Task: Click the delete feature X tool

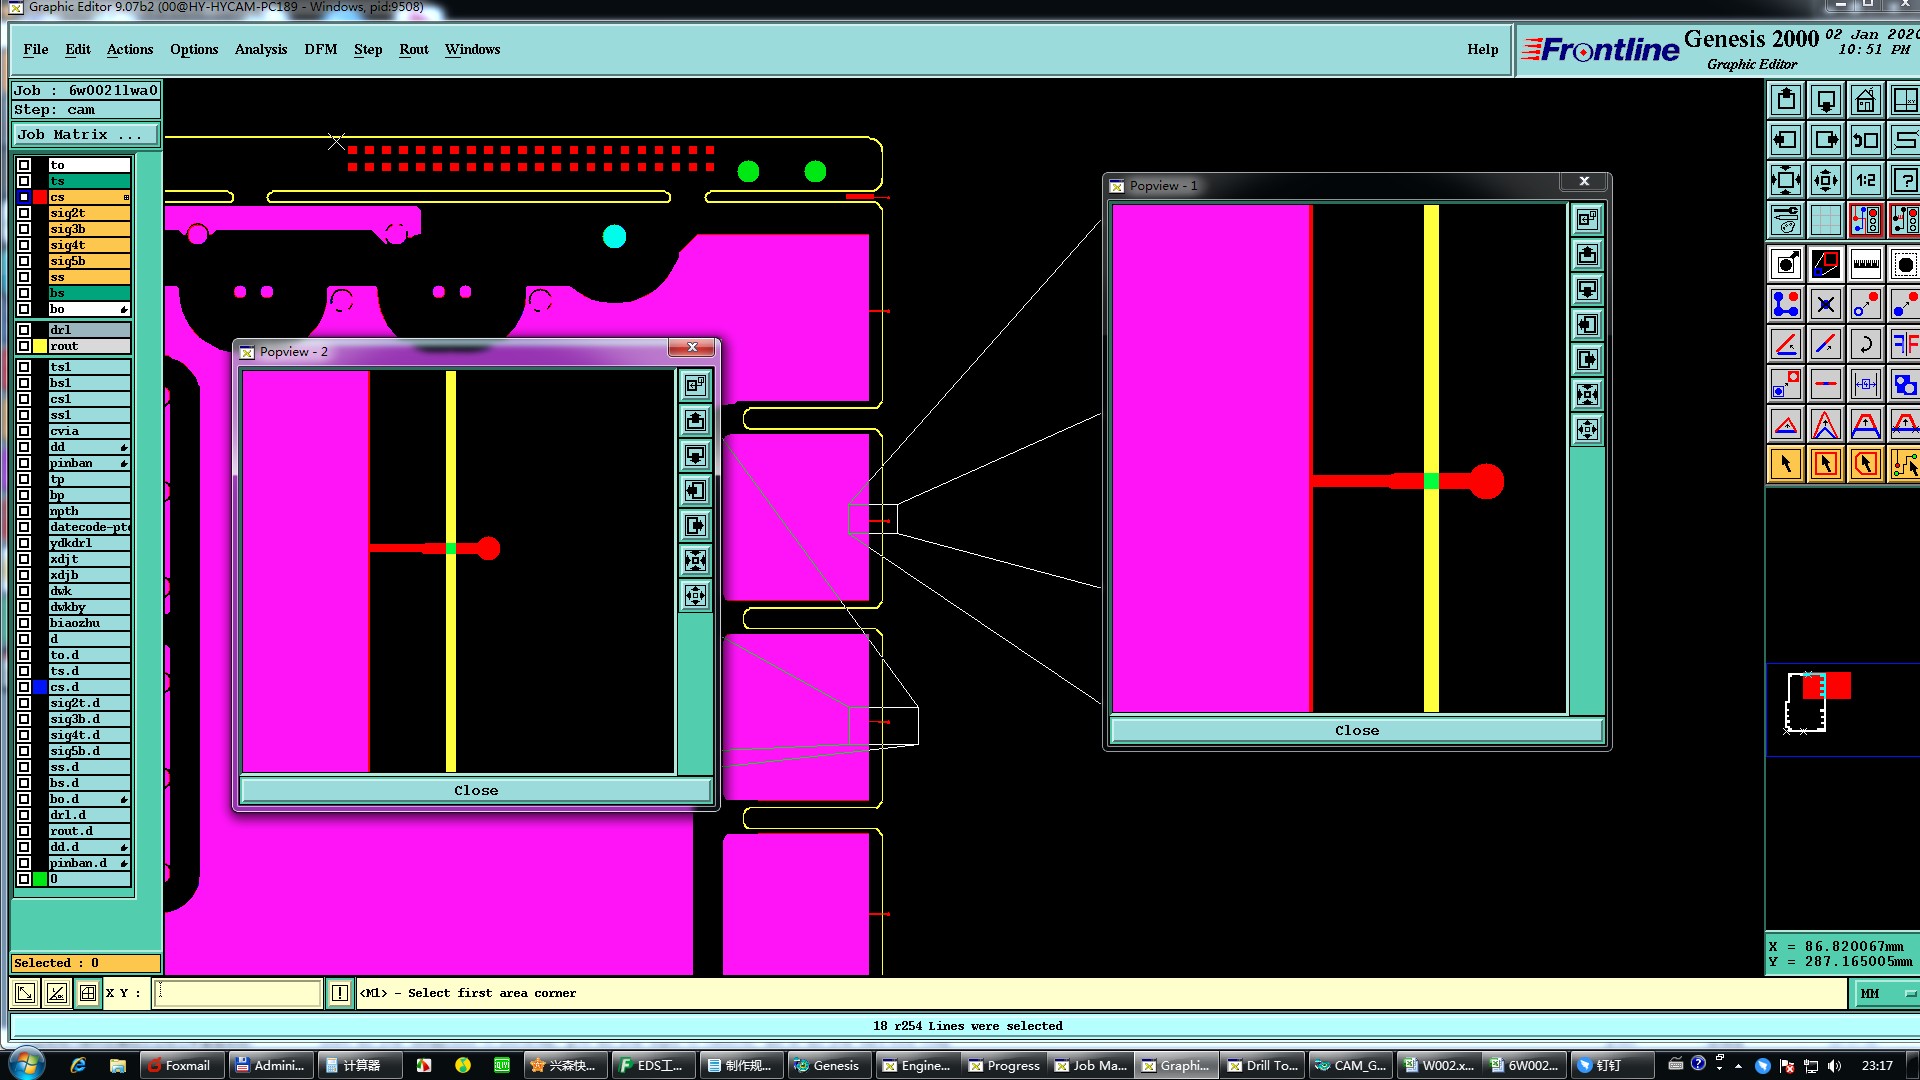Action: pos(1825,305)
